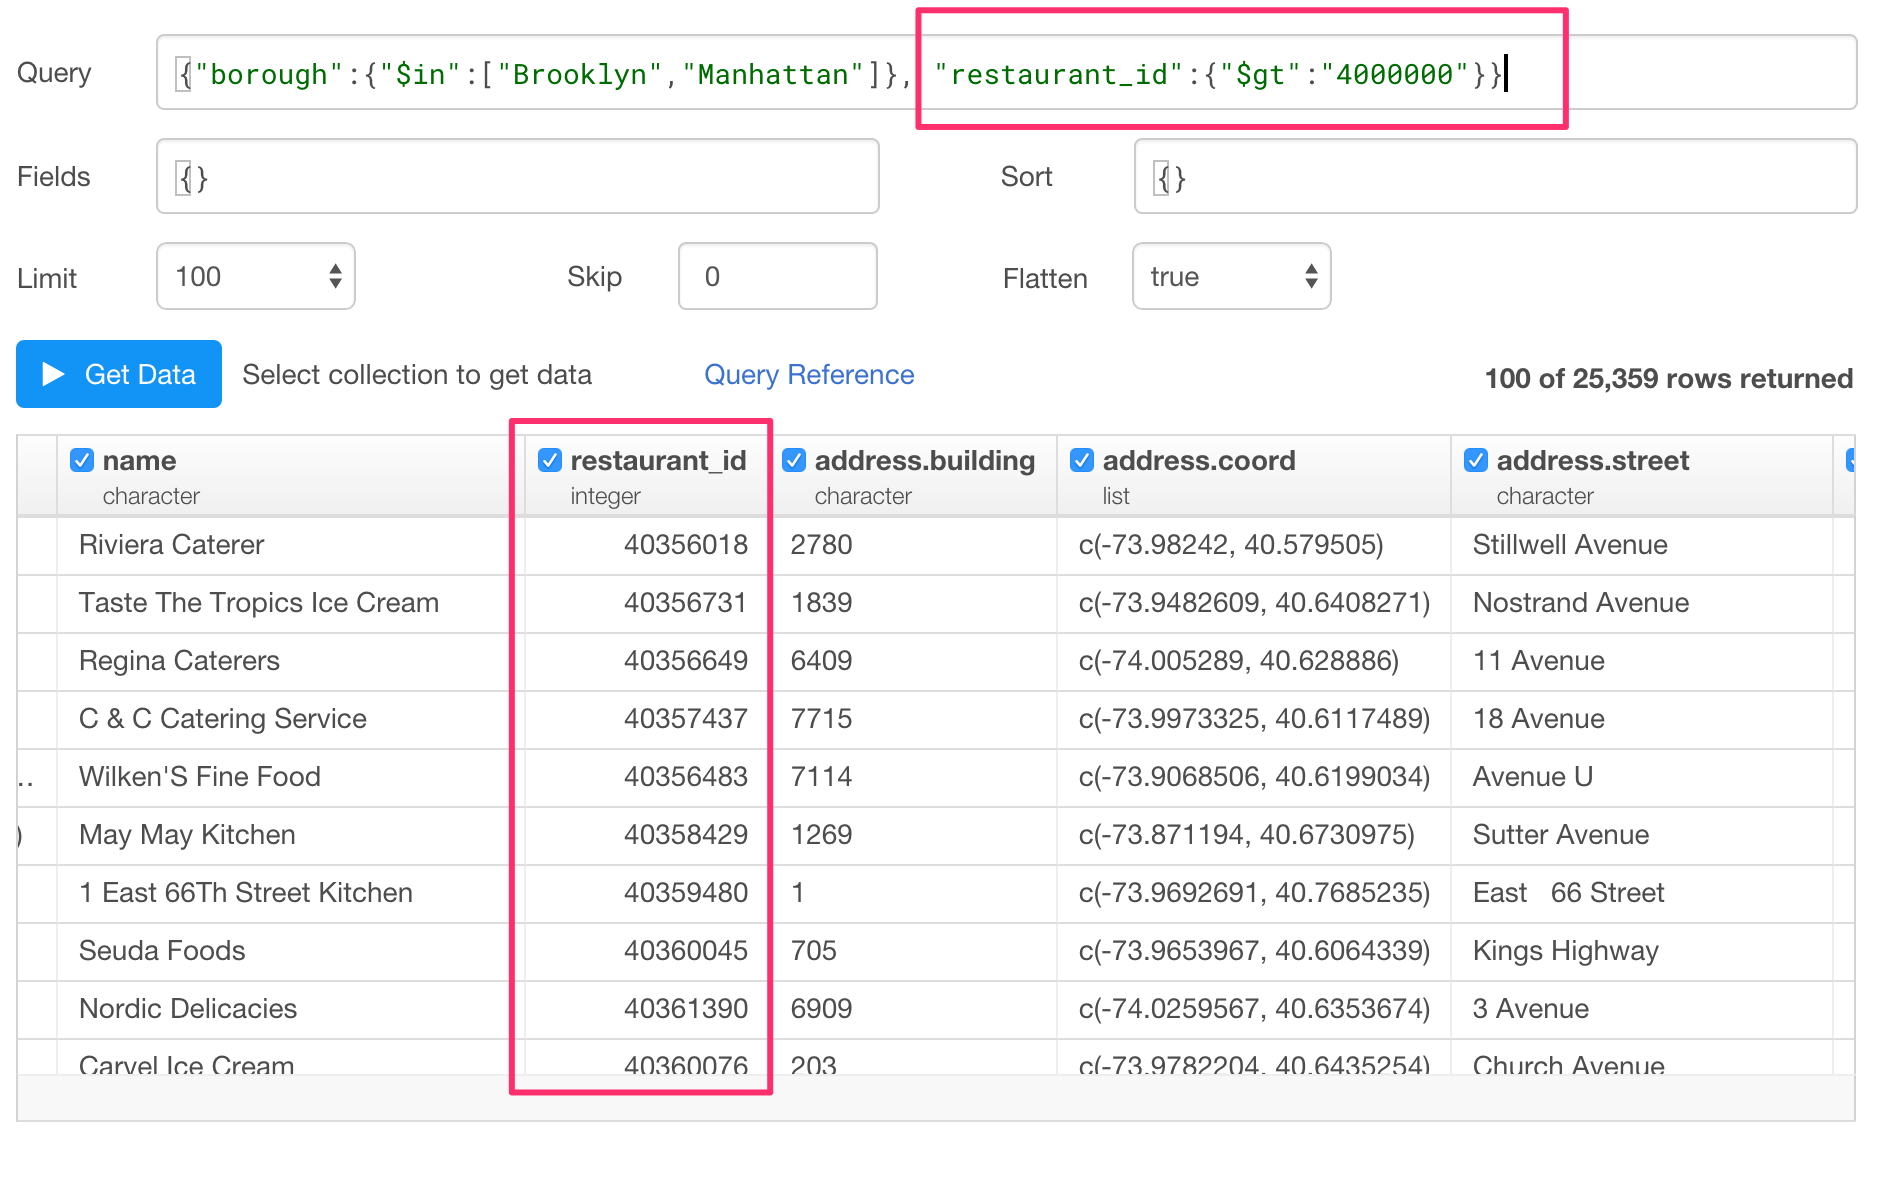The height and width of the screenshot is (1188, 1890).
Task: Click coordinate c(-73.871194, 40.6730975)
Action: tap(1246, 835)
